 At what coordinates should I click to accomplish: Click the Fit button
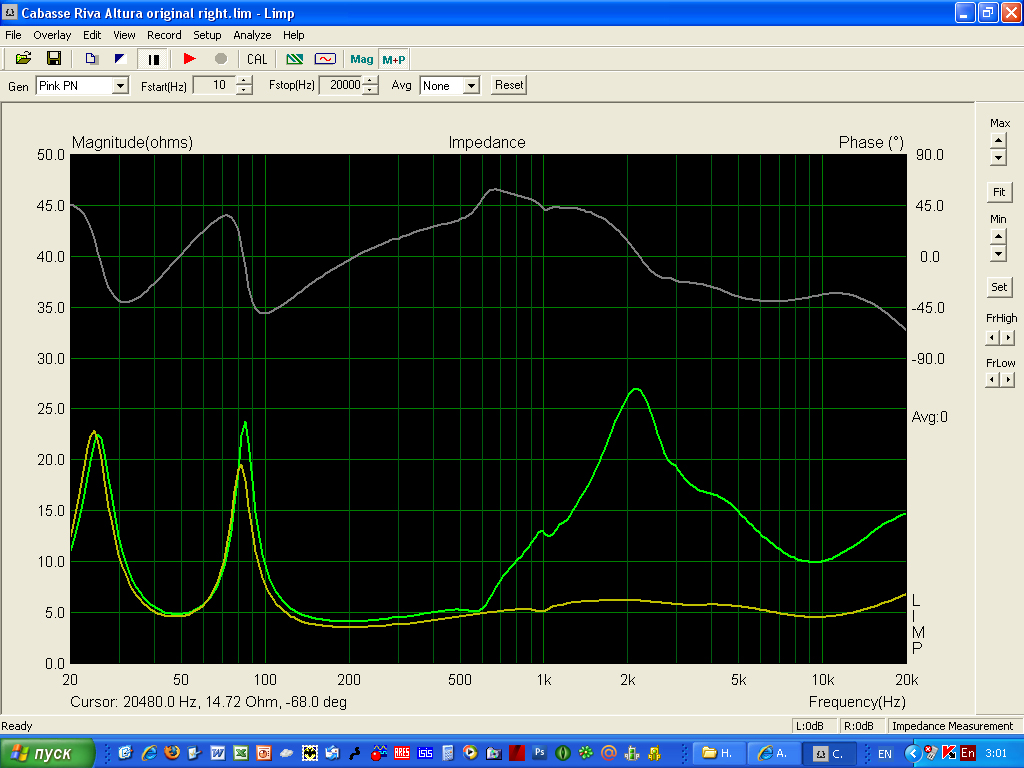tap(998, 192)
